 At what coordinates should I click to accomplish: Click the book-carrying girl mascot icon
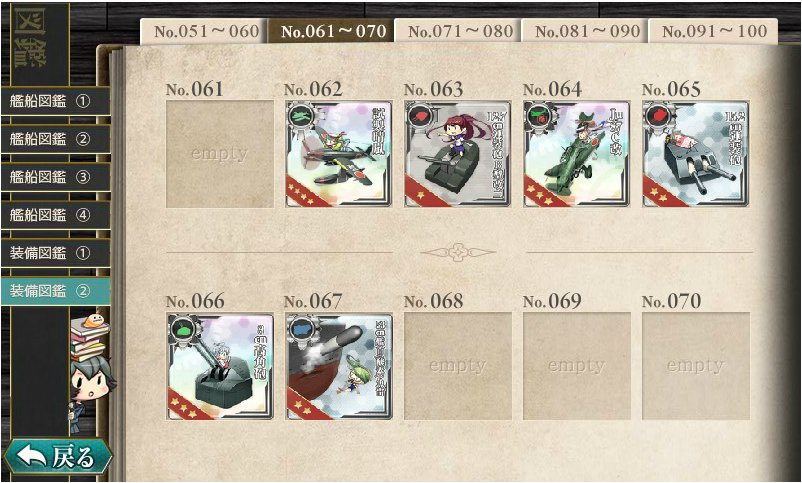pyautogui.click(x=90, y=366)
